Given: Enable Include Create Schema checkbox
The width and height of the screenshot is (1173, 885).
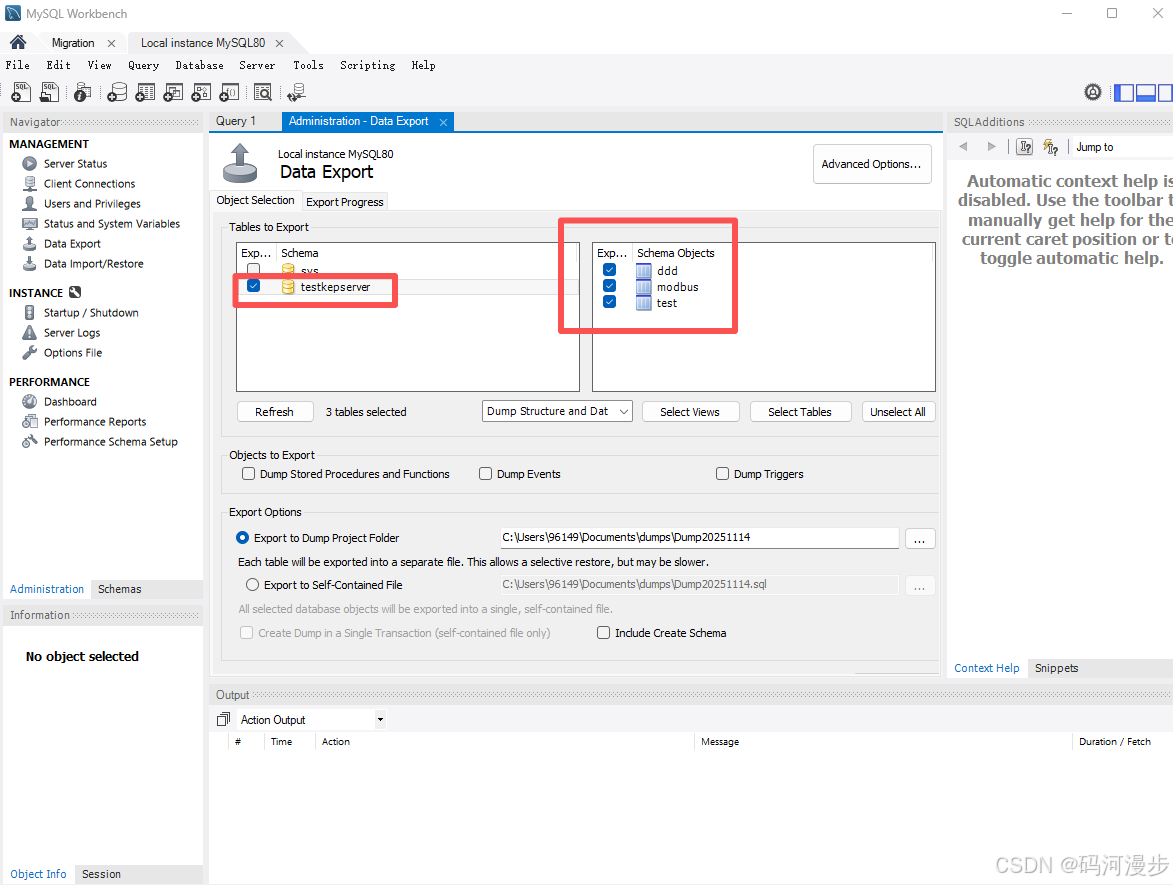Looking at the screenshot, I should click(604, 633).
